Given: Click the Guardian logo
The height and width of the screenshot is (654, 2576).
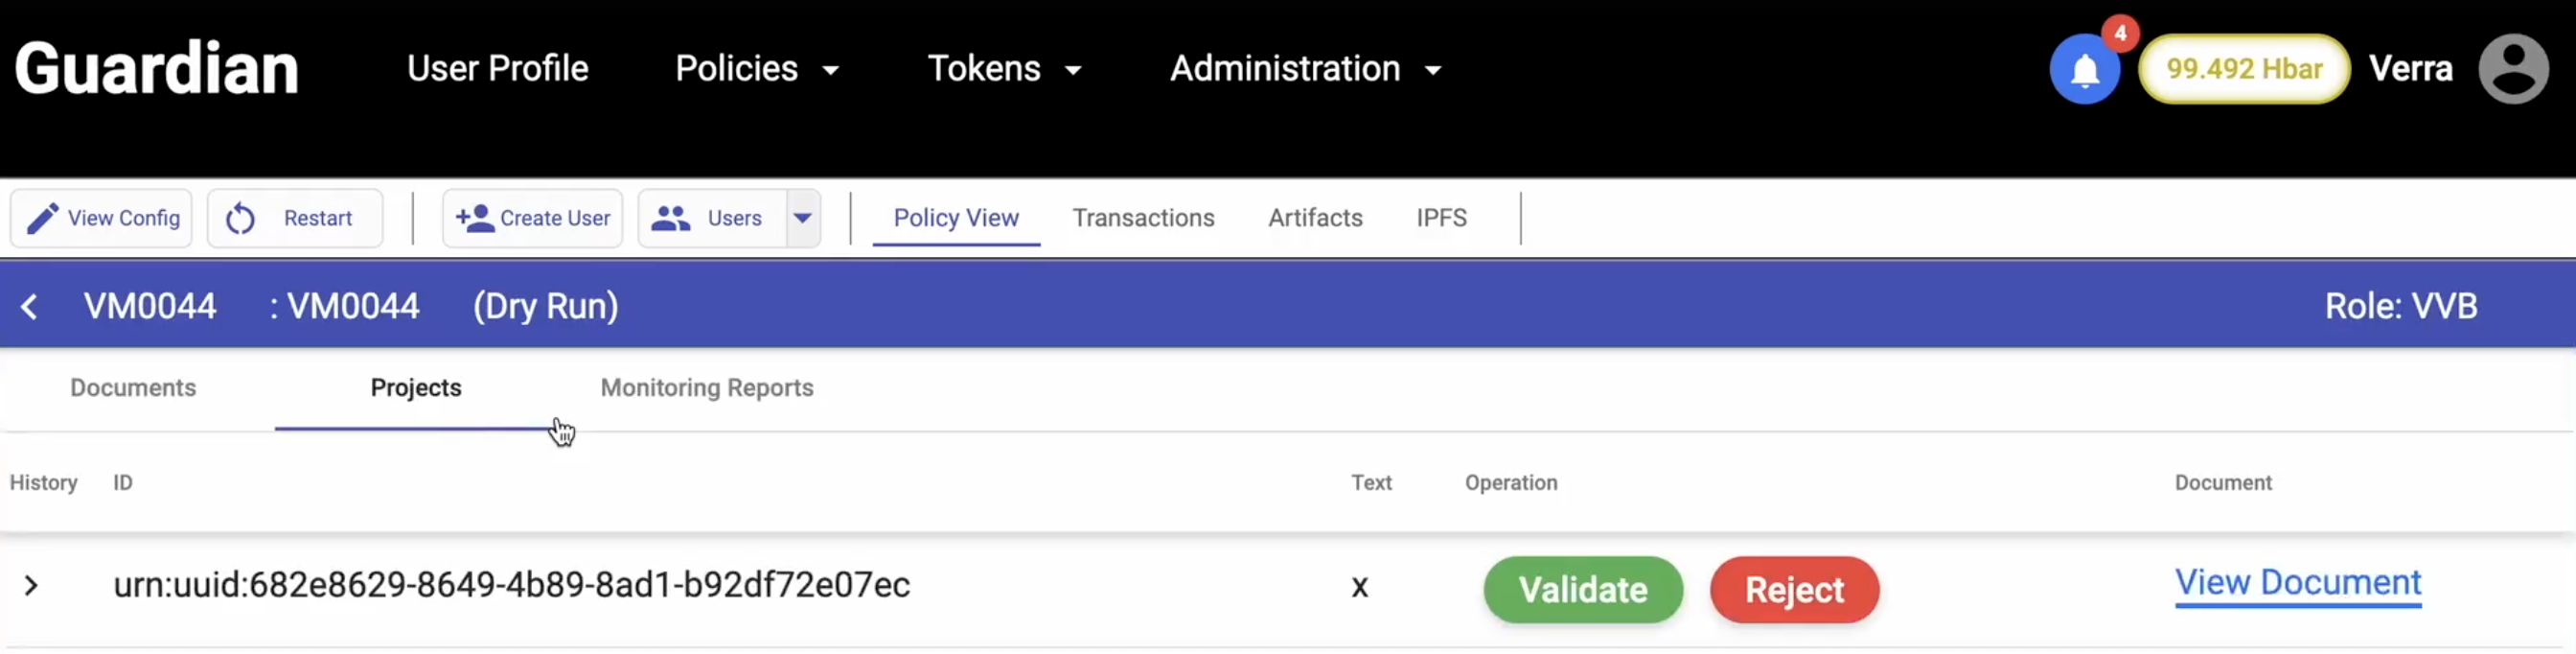Looking at the screenshot, I should coord(157,69).
